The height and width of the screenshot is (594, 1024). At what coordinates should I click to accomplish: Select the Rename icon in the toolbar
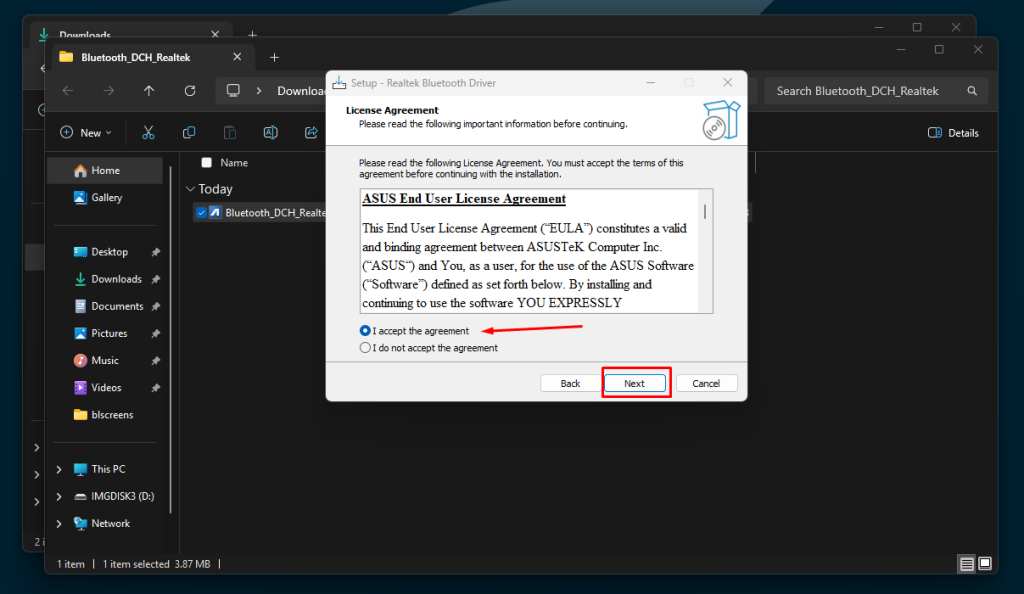270,132
